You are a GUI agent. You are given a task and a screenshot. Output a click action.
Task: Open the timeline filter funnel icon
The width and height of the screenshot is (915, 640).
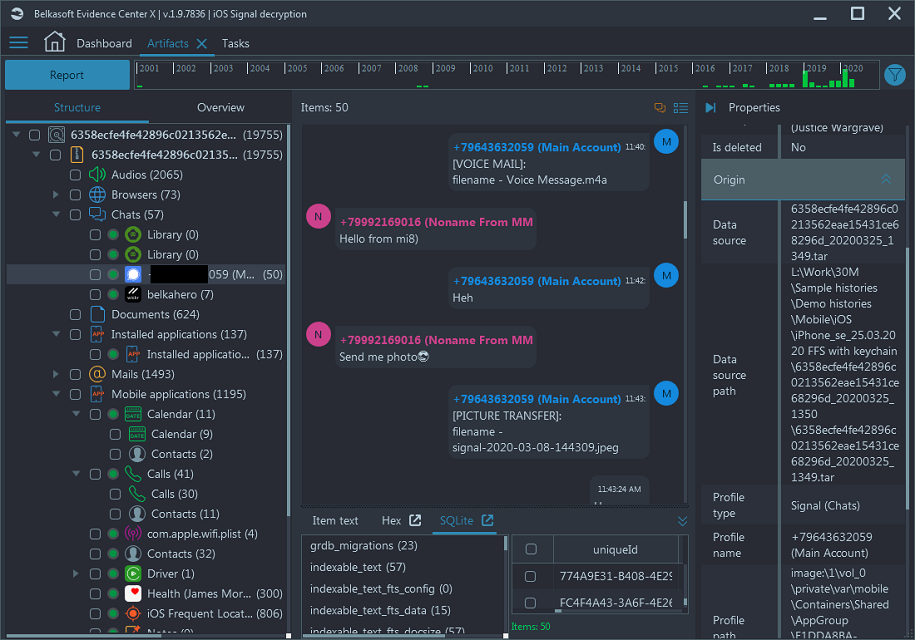click(894, 75)
